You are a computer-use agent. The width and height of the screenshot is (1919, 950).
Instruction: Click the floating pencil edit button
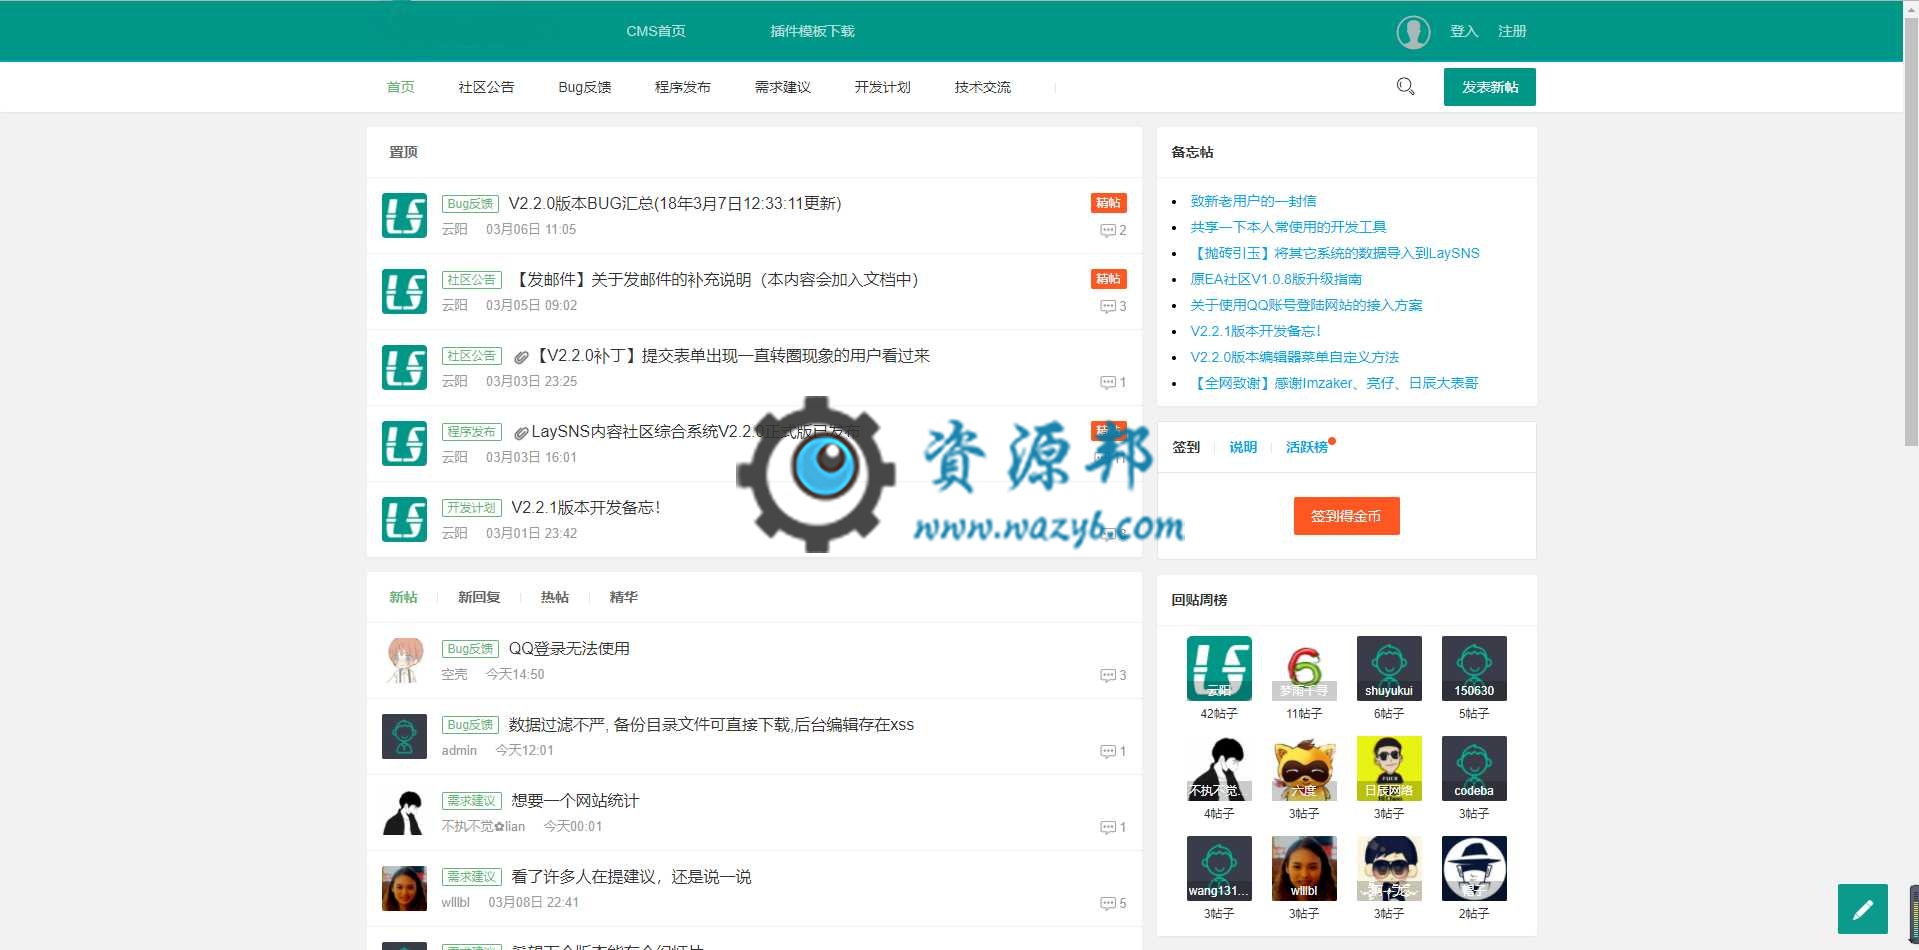1863,909
